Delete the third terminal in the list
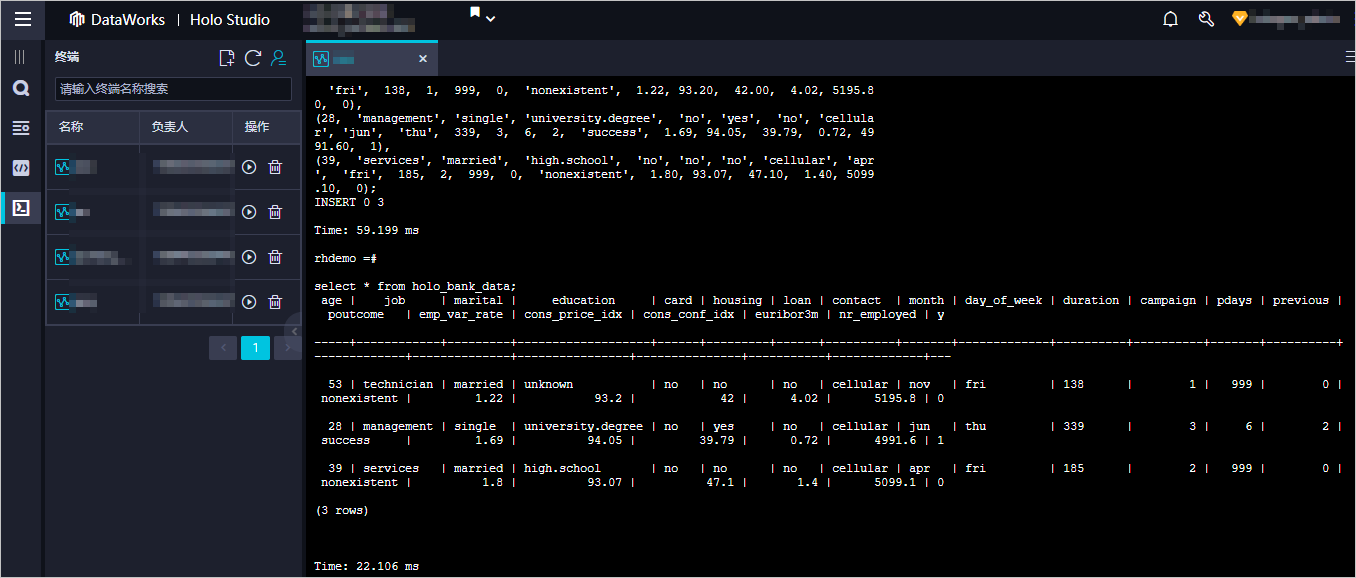The height and width of the screenshot is (578, 1356). tap(275, 257)
